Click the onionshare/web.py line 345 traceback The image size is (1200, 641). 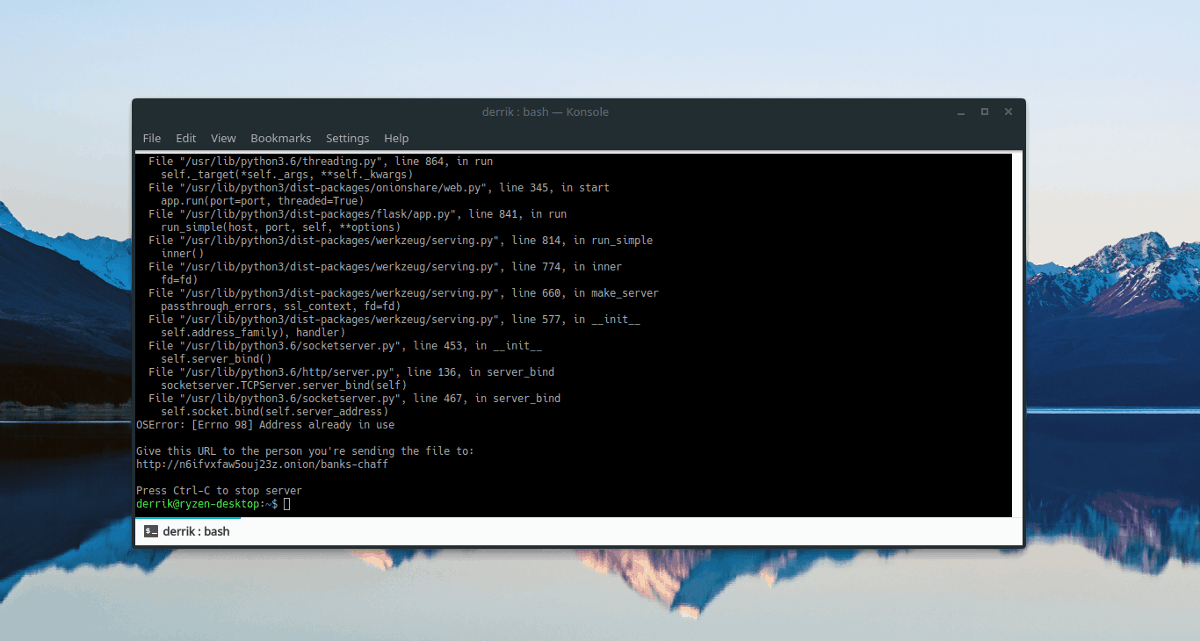pyautogui.click(x=379, y=187)
